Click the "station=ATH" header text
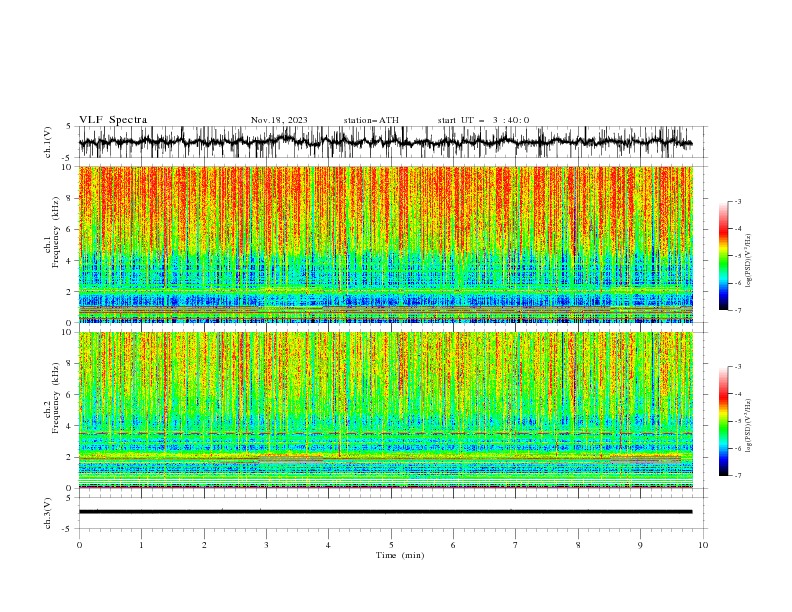The height and width of the screenshot is (612, 792). pos(371,120)
